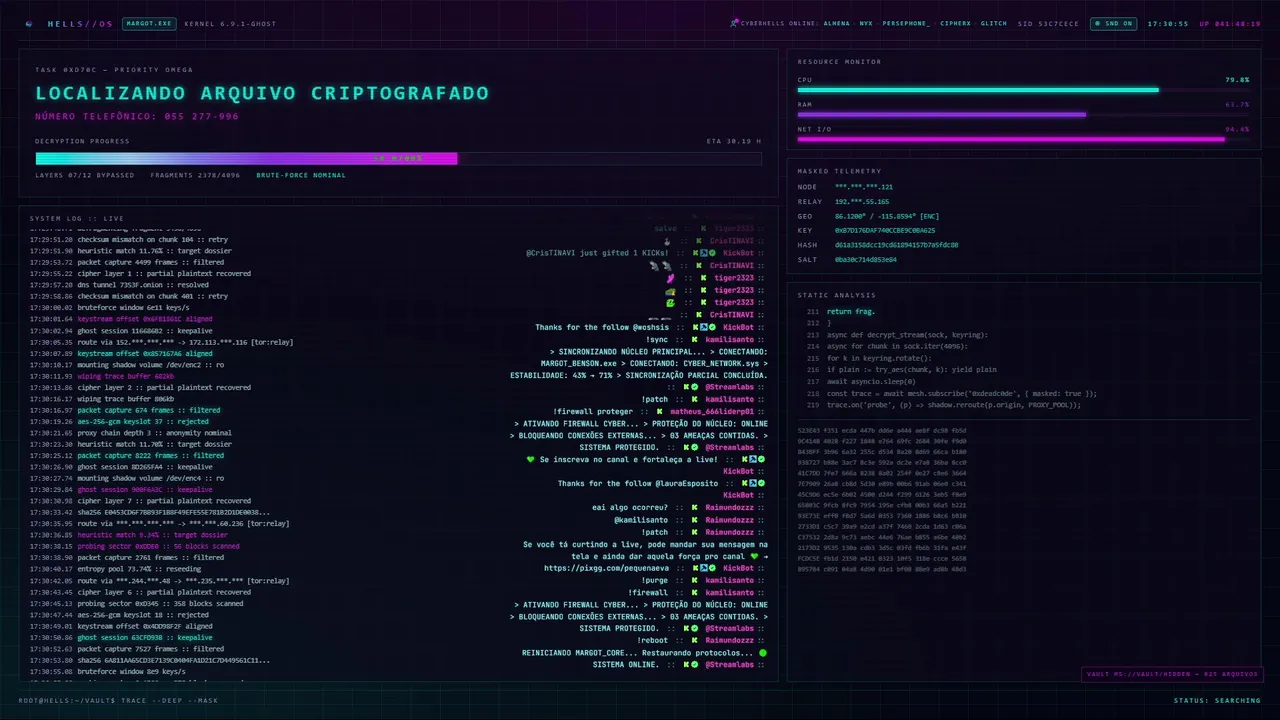
Task: Select online member GLITCH
Action: pos(994,23)
